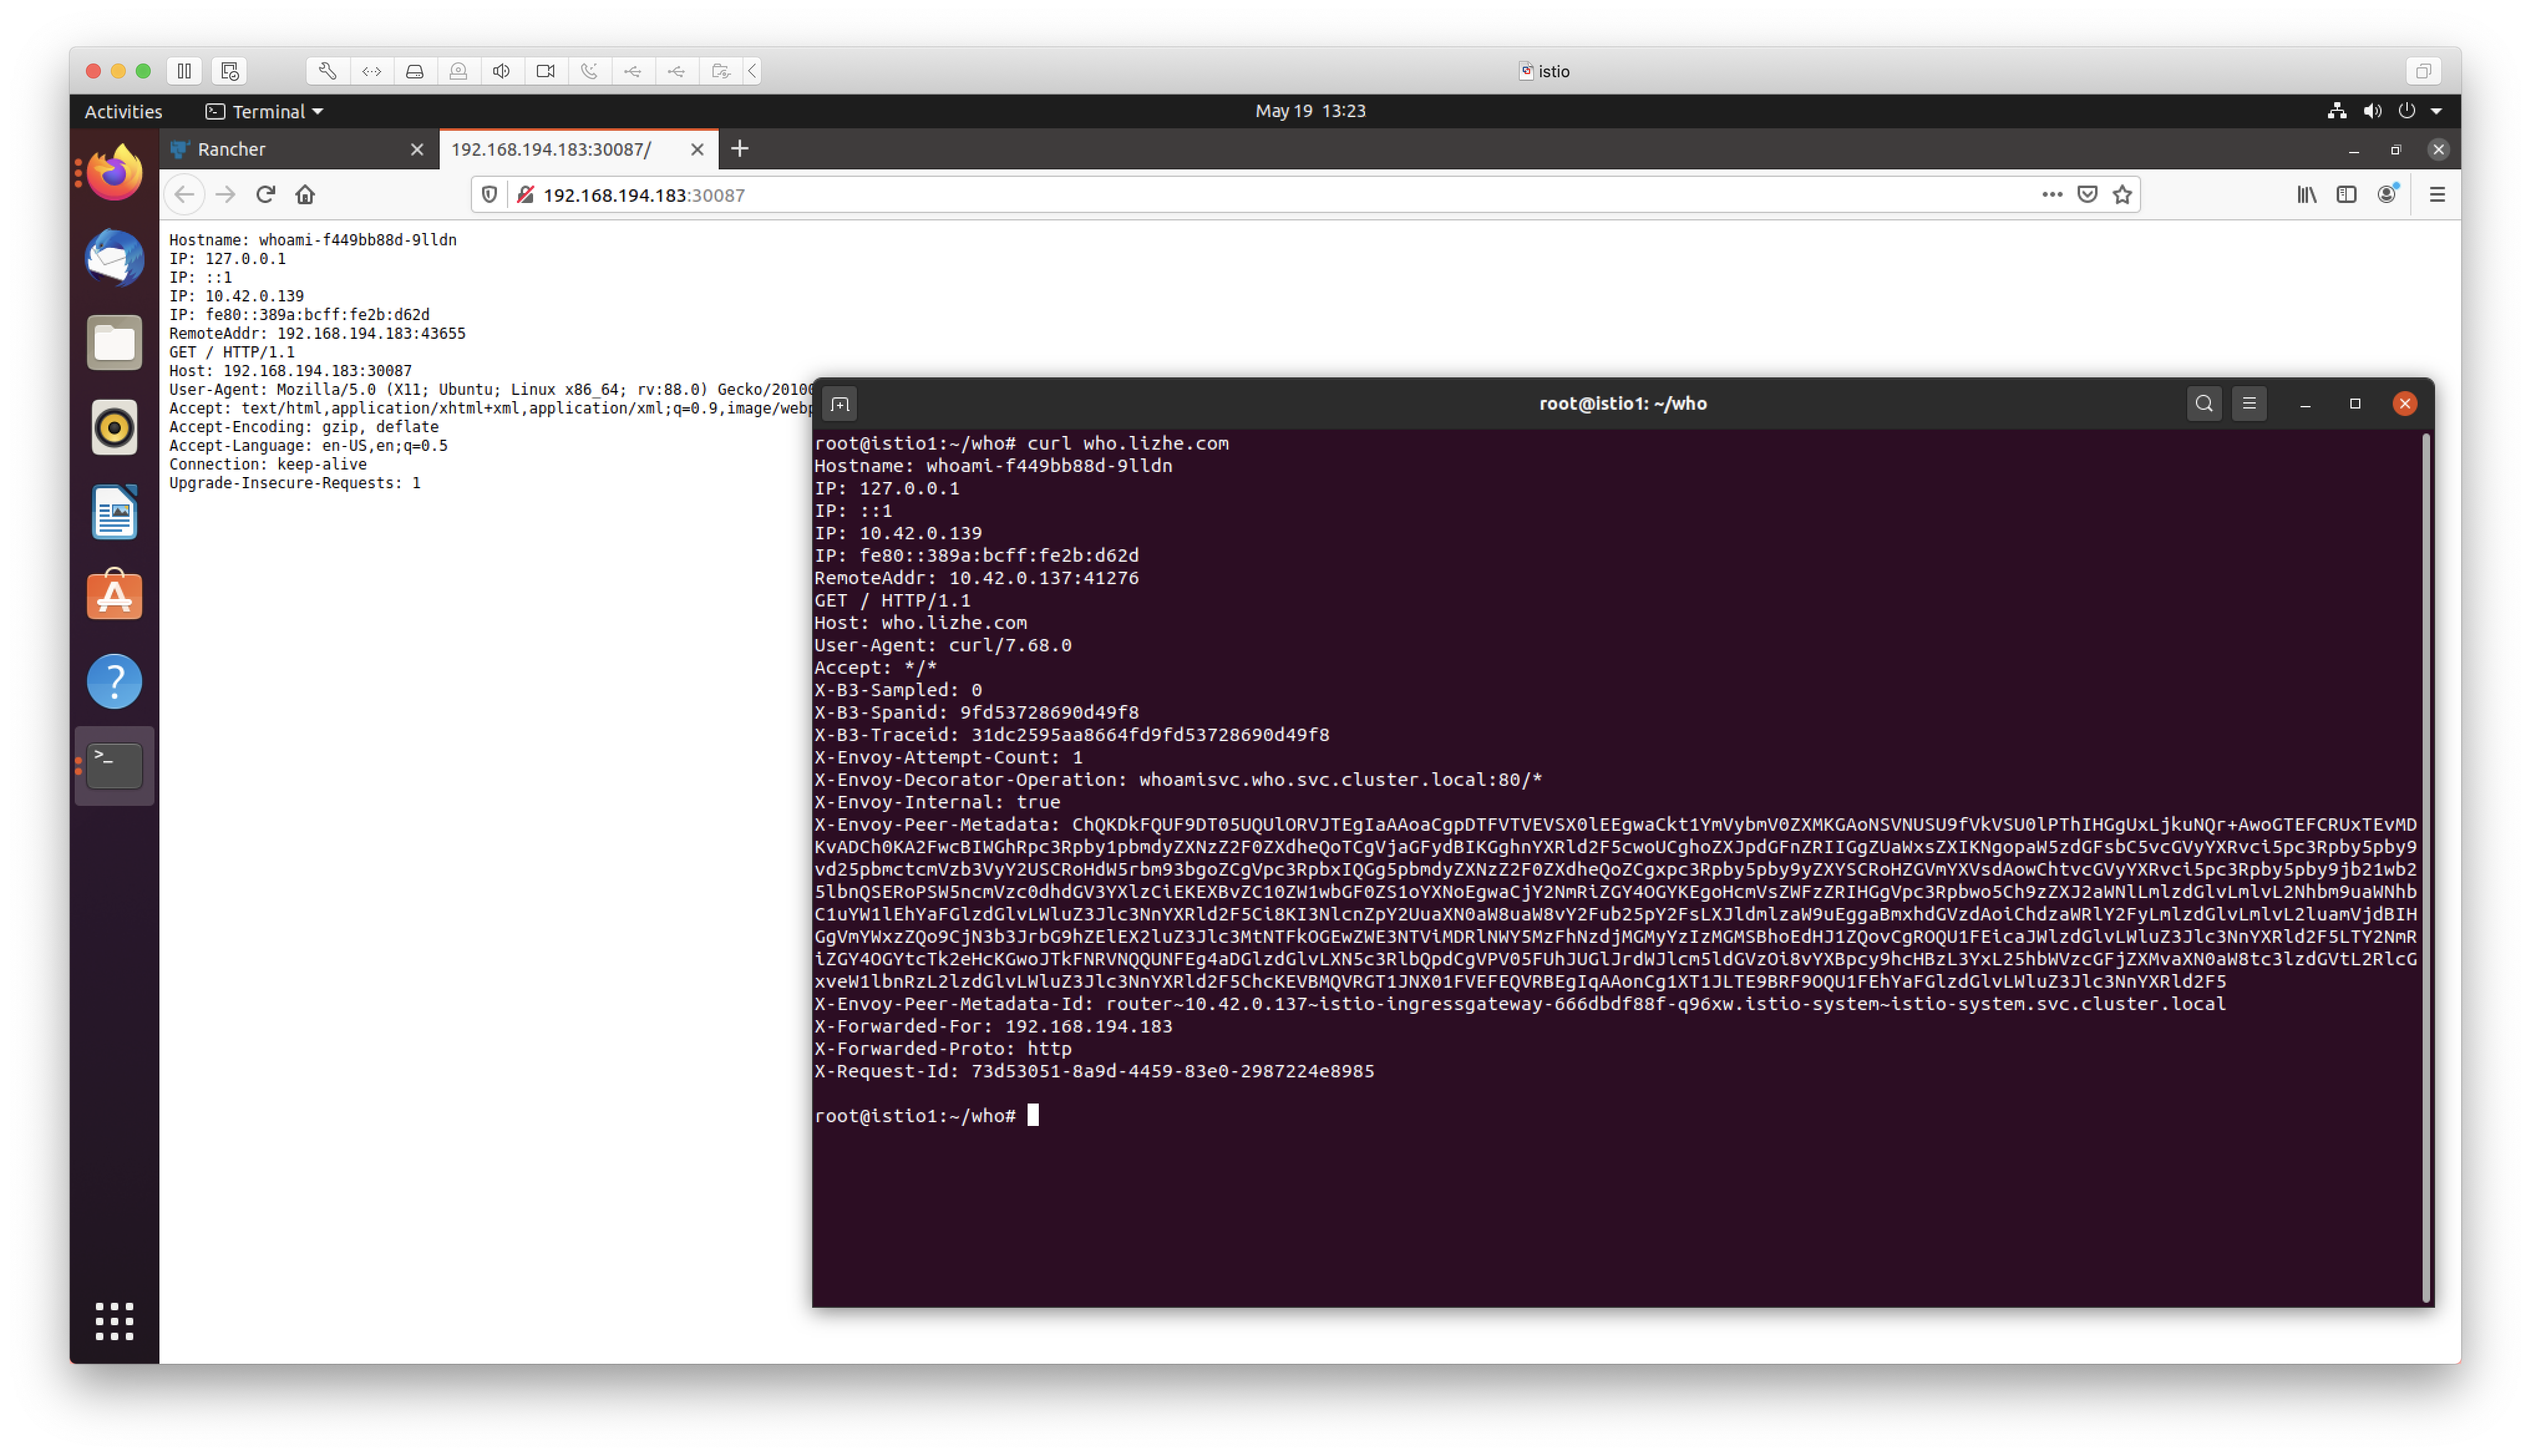This screenshot has height=1456, width=2531.
Task: Click the Terminal icon in the dock
Action: pyautogui.click(x=114, y=766)
